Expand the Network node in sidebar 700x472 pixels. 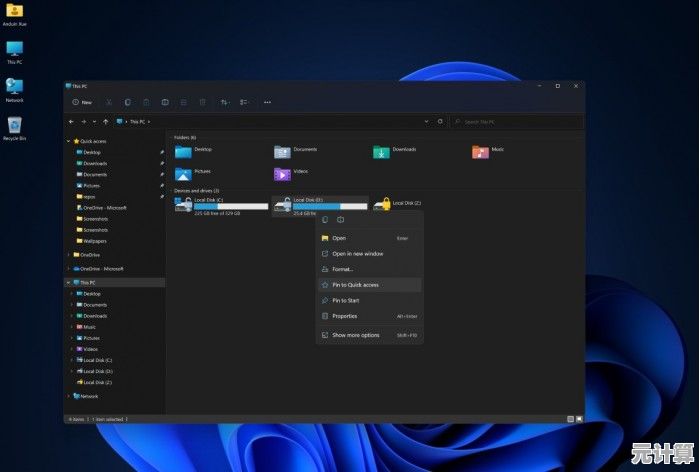pyautogui.click(x=69, y=396)
